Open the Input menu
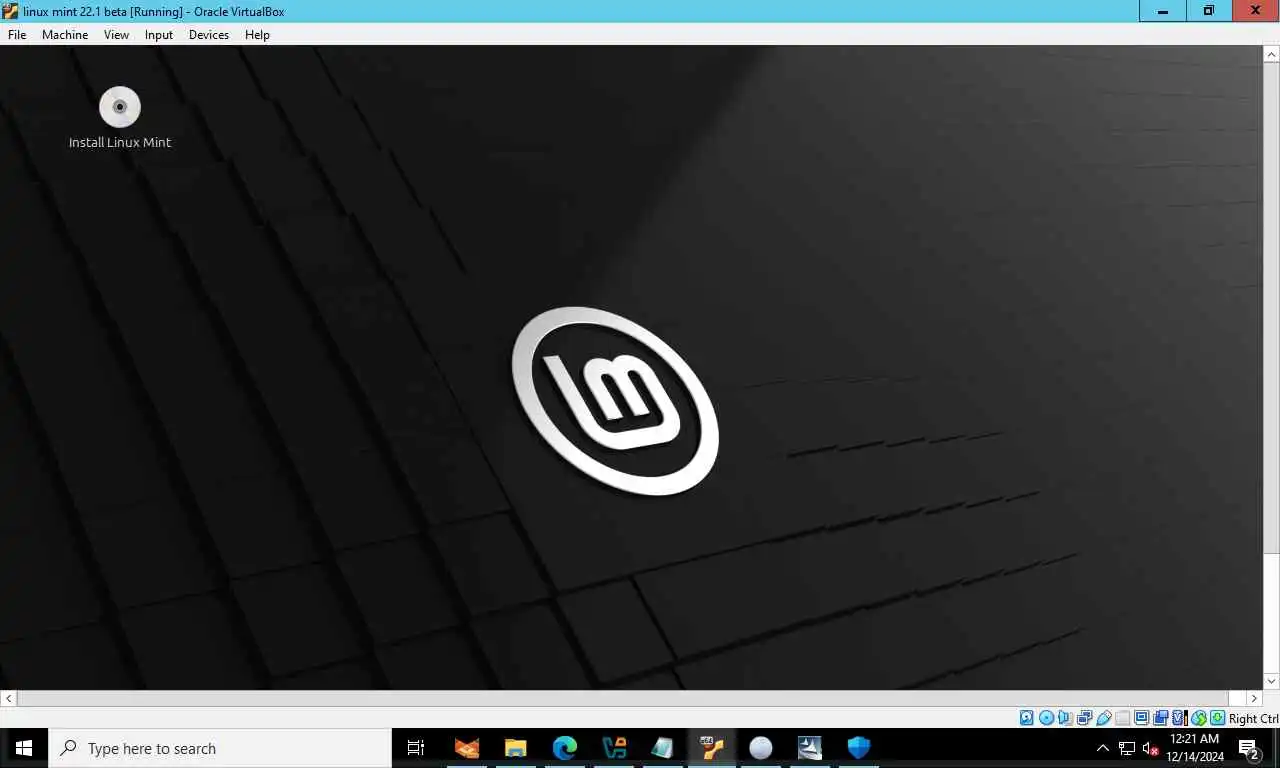This screenshot has height=768, width=1280. click(159, 34)
